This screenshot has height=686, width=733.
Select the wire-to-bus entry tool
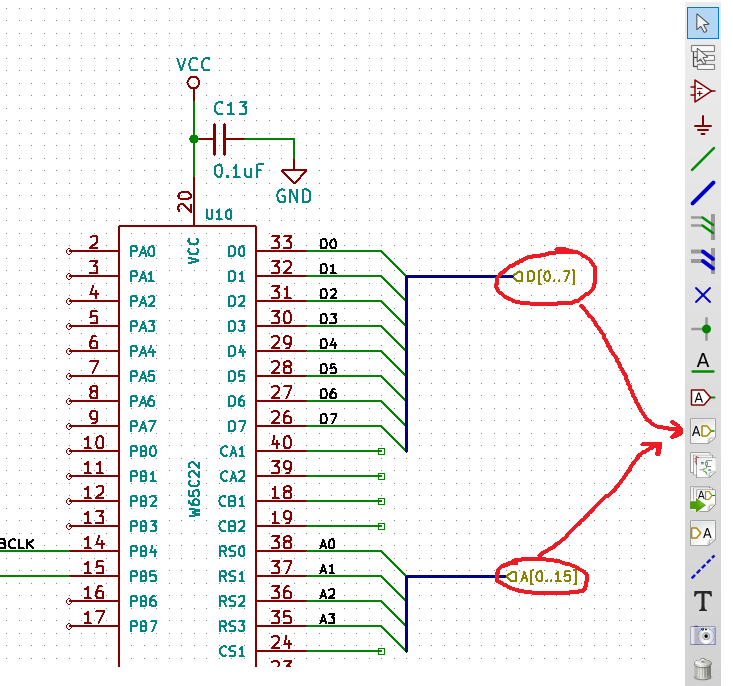coord(703,226)
